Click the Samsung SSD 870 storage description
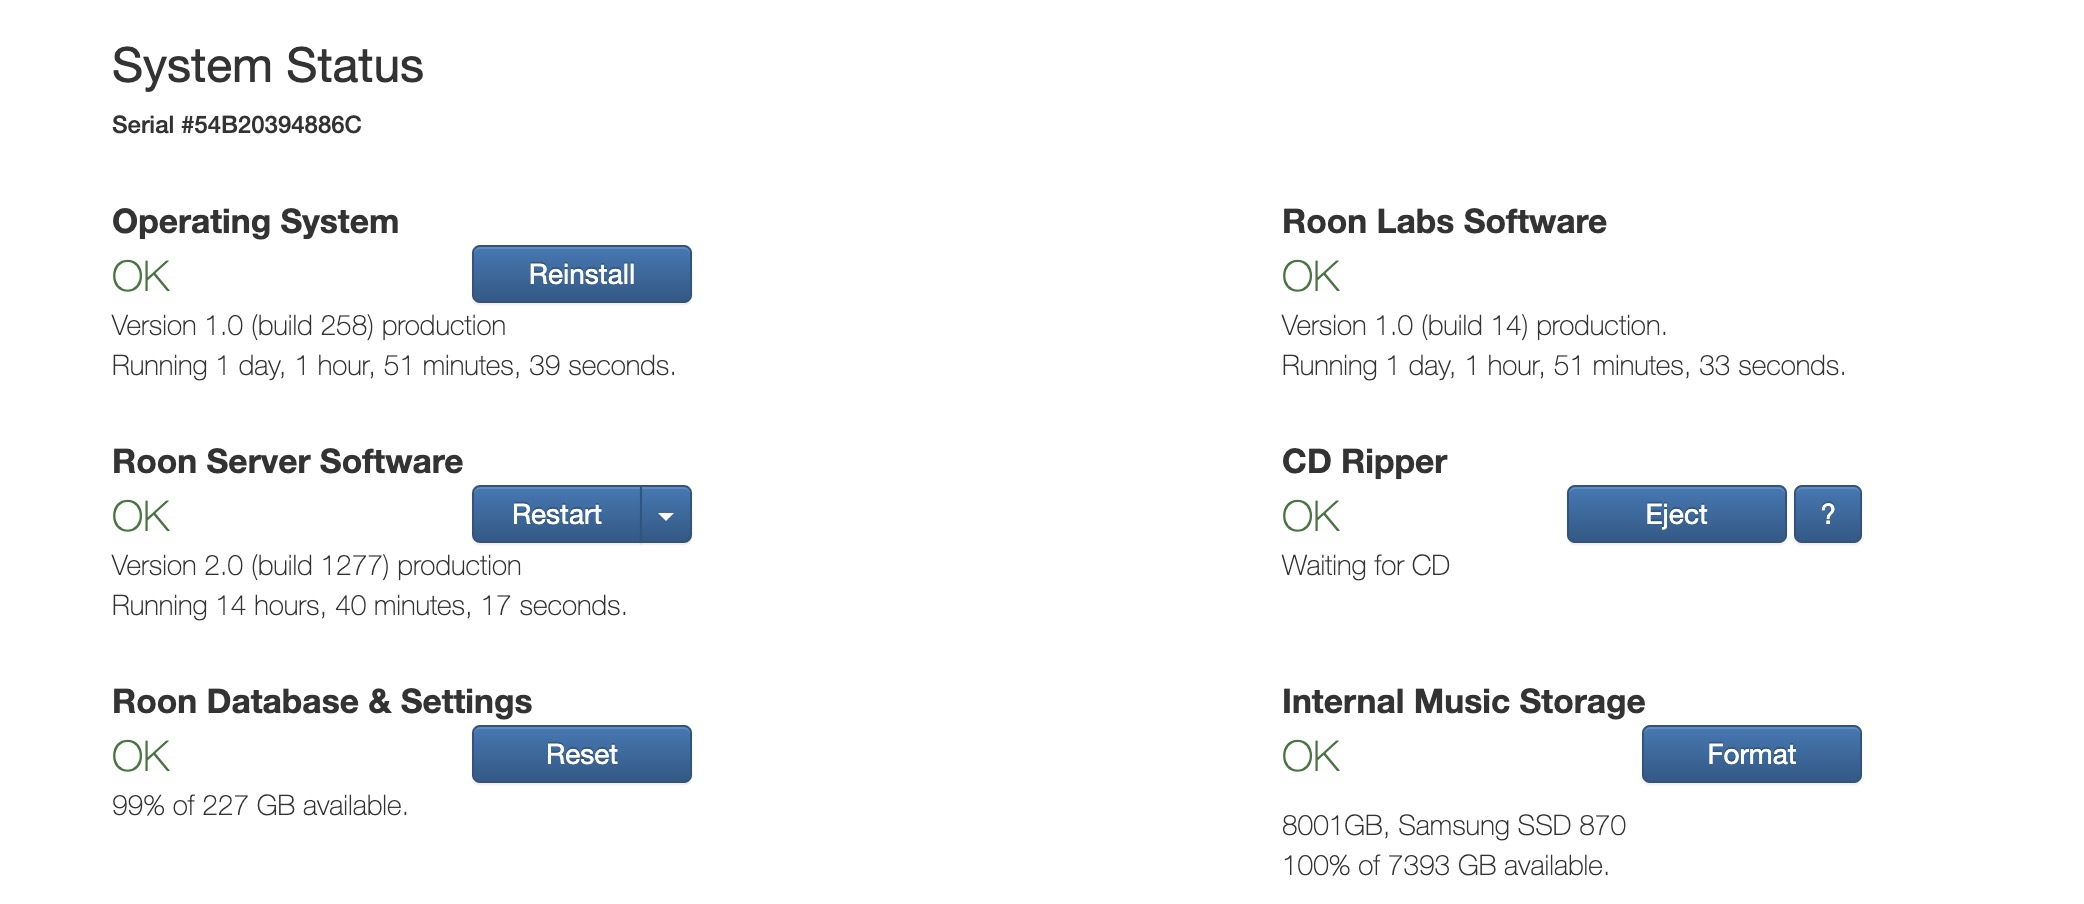2084x904 pixels. [1453, 826]
